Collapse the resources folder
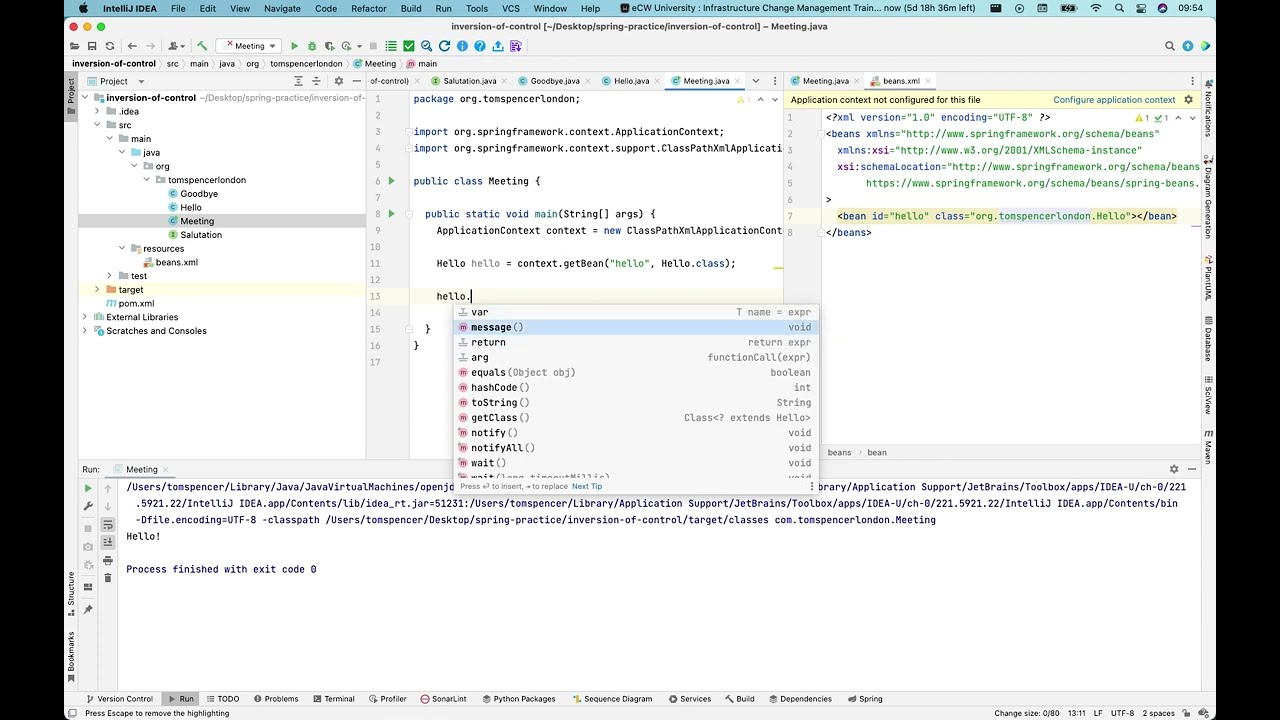This screenshot has height=720, width=1280. pos(122,248)
